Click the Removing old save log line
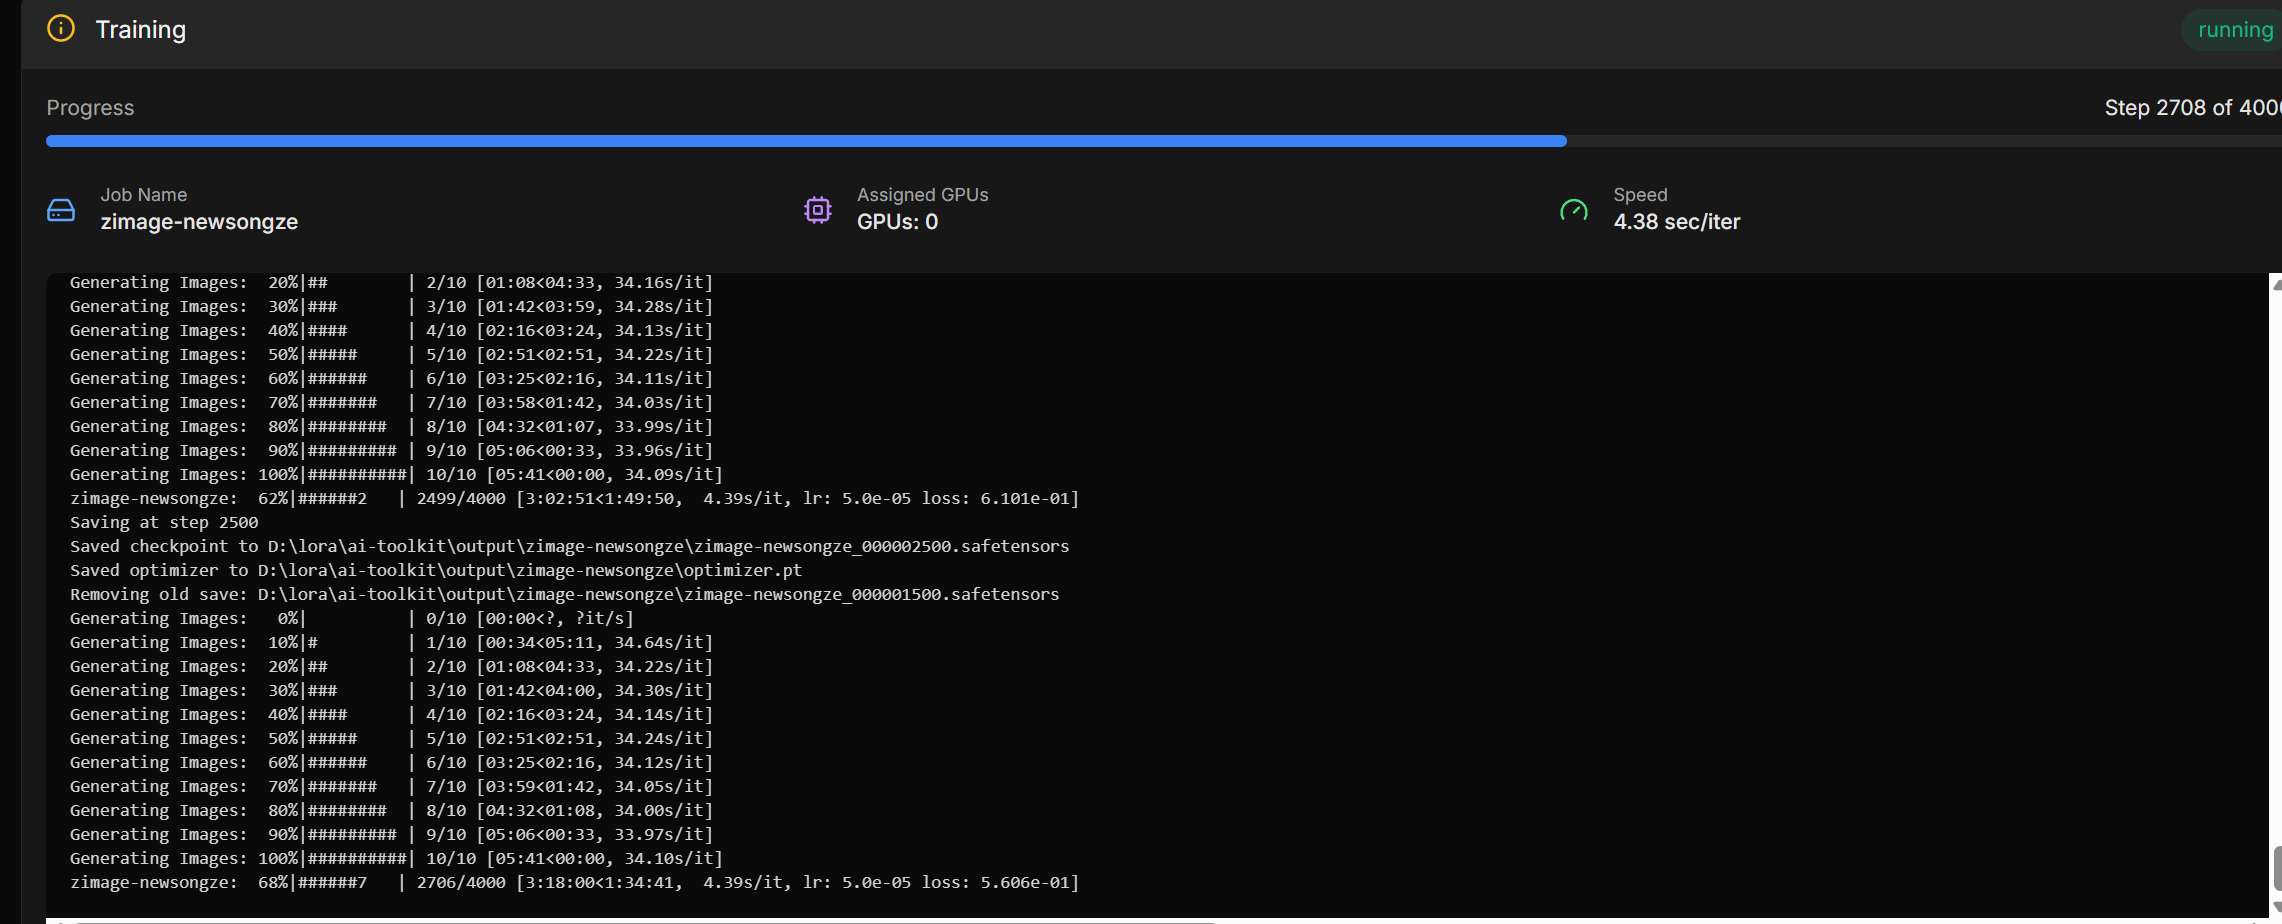2282x924 pixels. point(564,595)
